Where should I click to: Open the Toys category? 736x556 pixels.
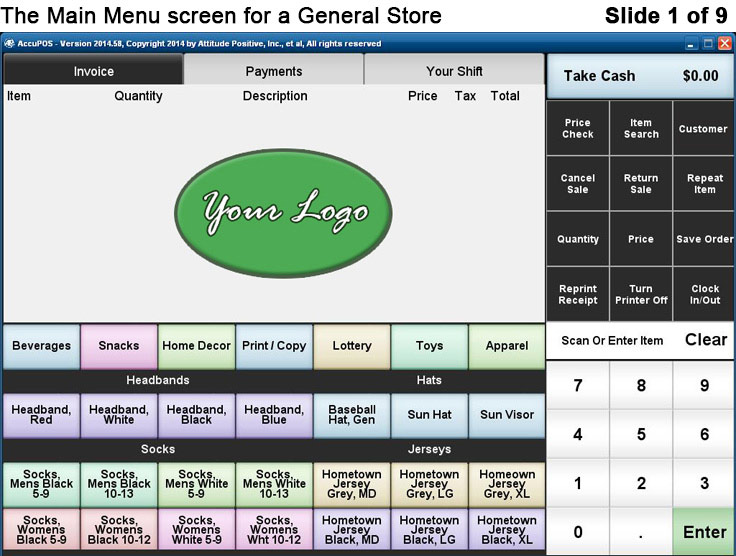[429, 346]
